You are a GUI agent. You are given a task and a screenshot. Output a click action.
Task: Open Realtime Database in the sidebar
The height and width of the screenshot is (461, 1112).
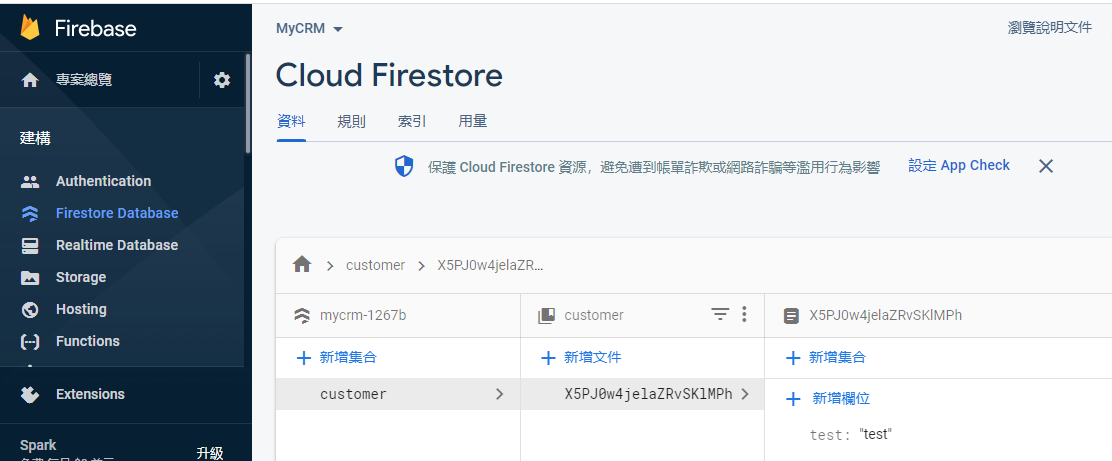117,245
